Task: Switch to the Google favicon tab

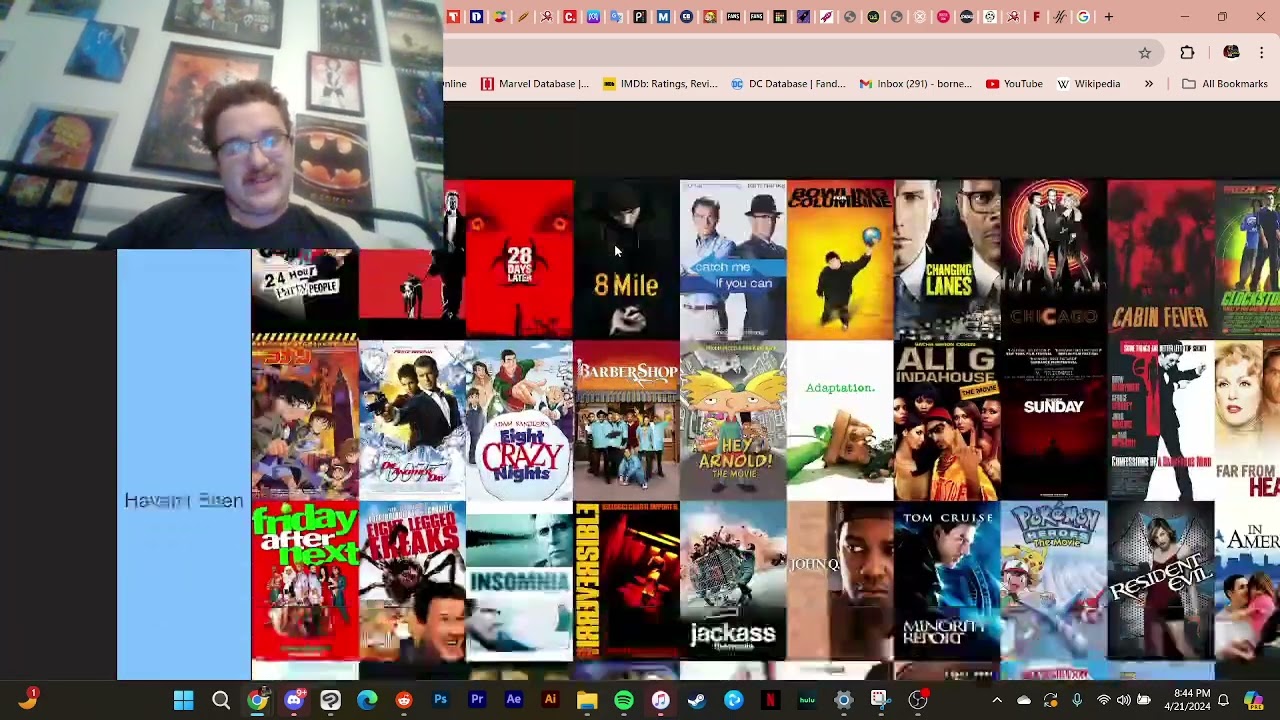Action: pos(1083,17)
